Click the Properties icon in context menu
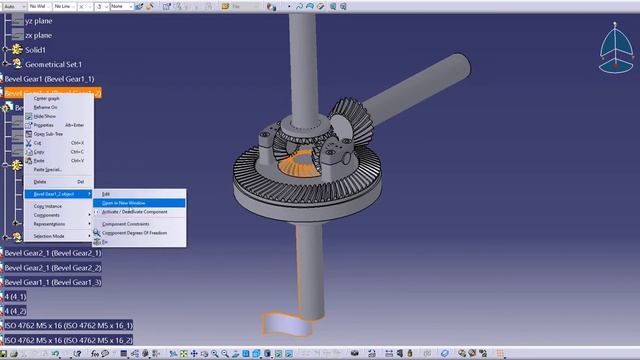The height and width of the screenshot is (360, 640). [29, 125]
